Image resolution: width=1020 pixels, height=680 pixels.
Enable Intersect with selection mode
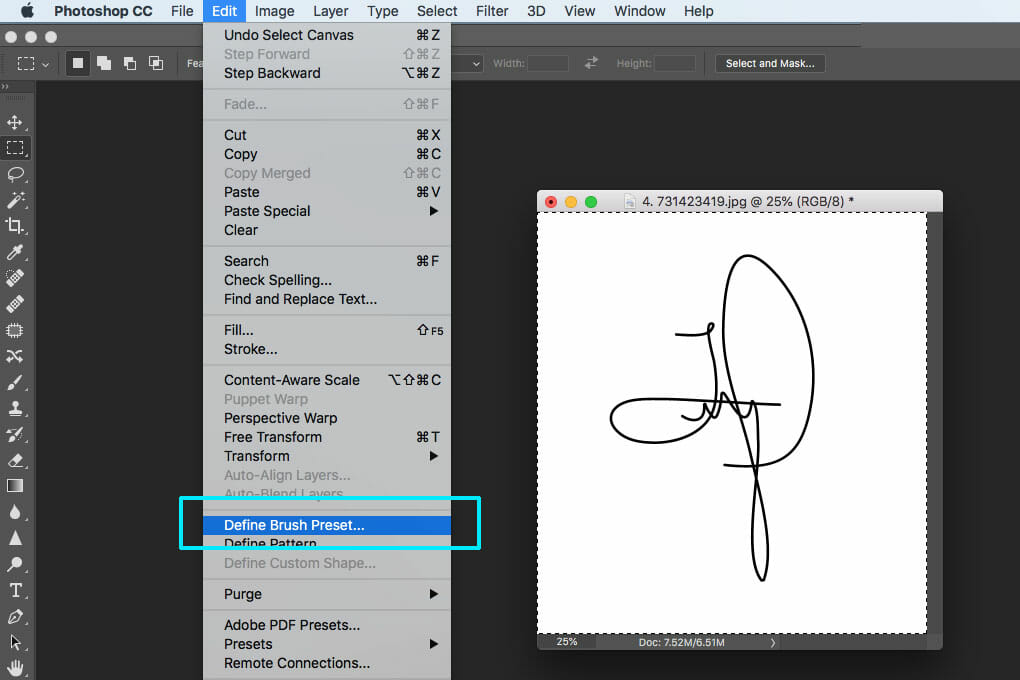click(156, 63)
